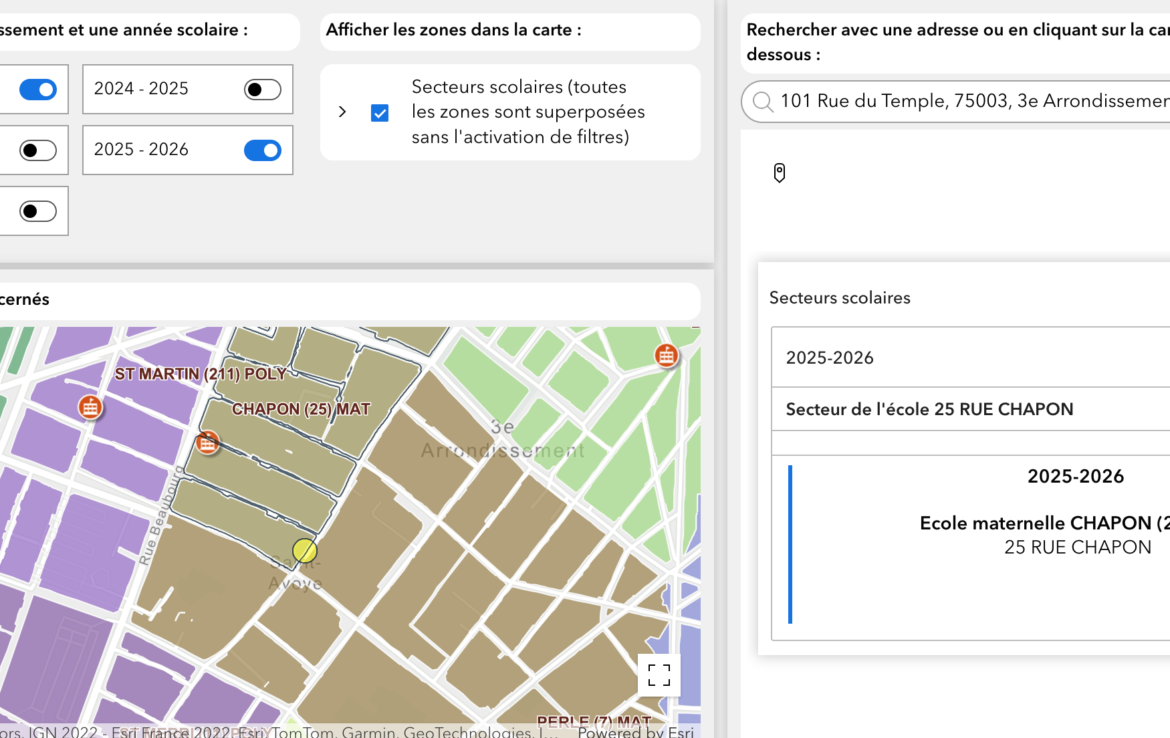Enable the 2024 - 2025 school year toggle
This screenshot has width=1170, height=738.
262,90
